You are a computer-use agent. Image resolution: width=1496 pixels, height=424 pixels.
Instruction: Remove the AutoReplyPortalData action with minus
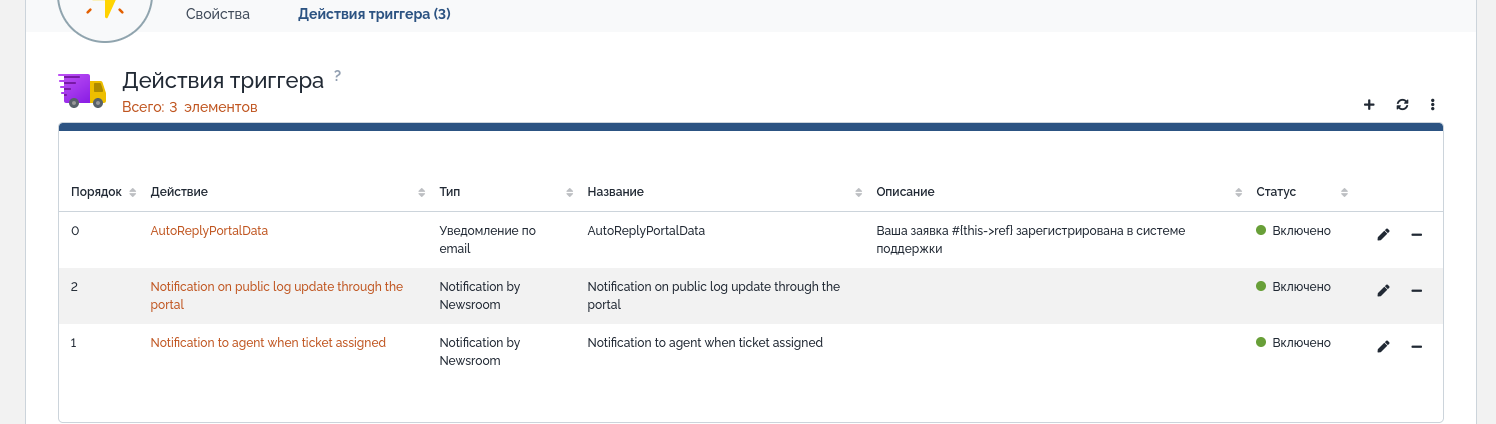pos(1416,234)
